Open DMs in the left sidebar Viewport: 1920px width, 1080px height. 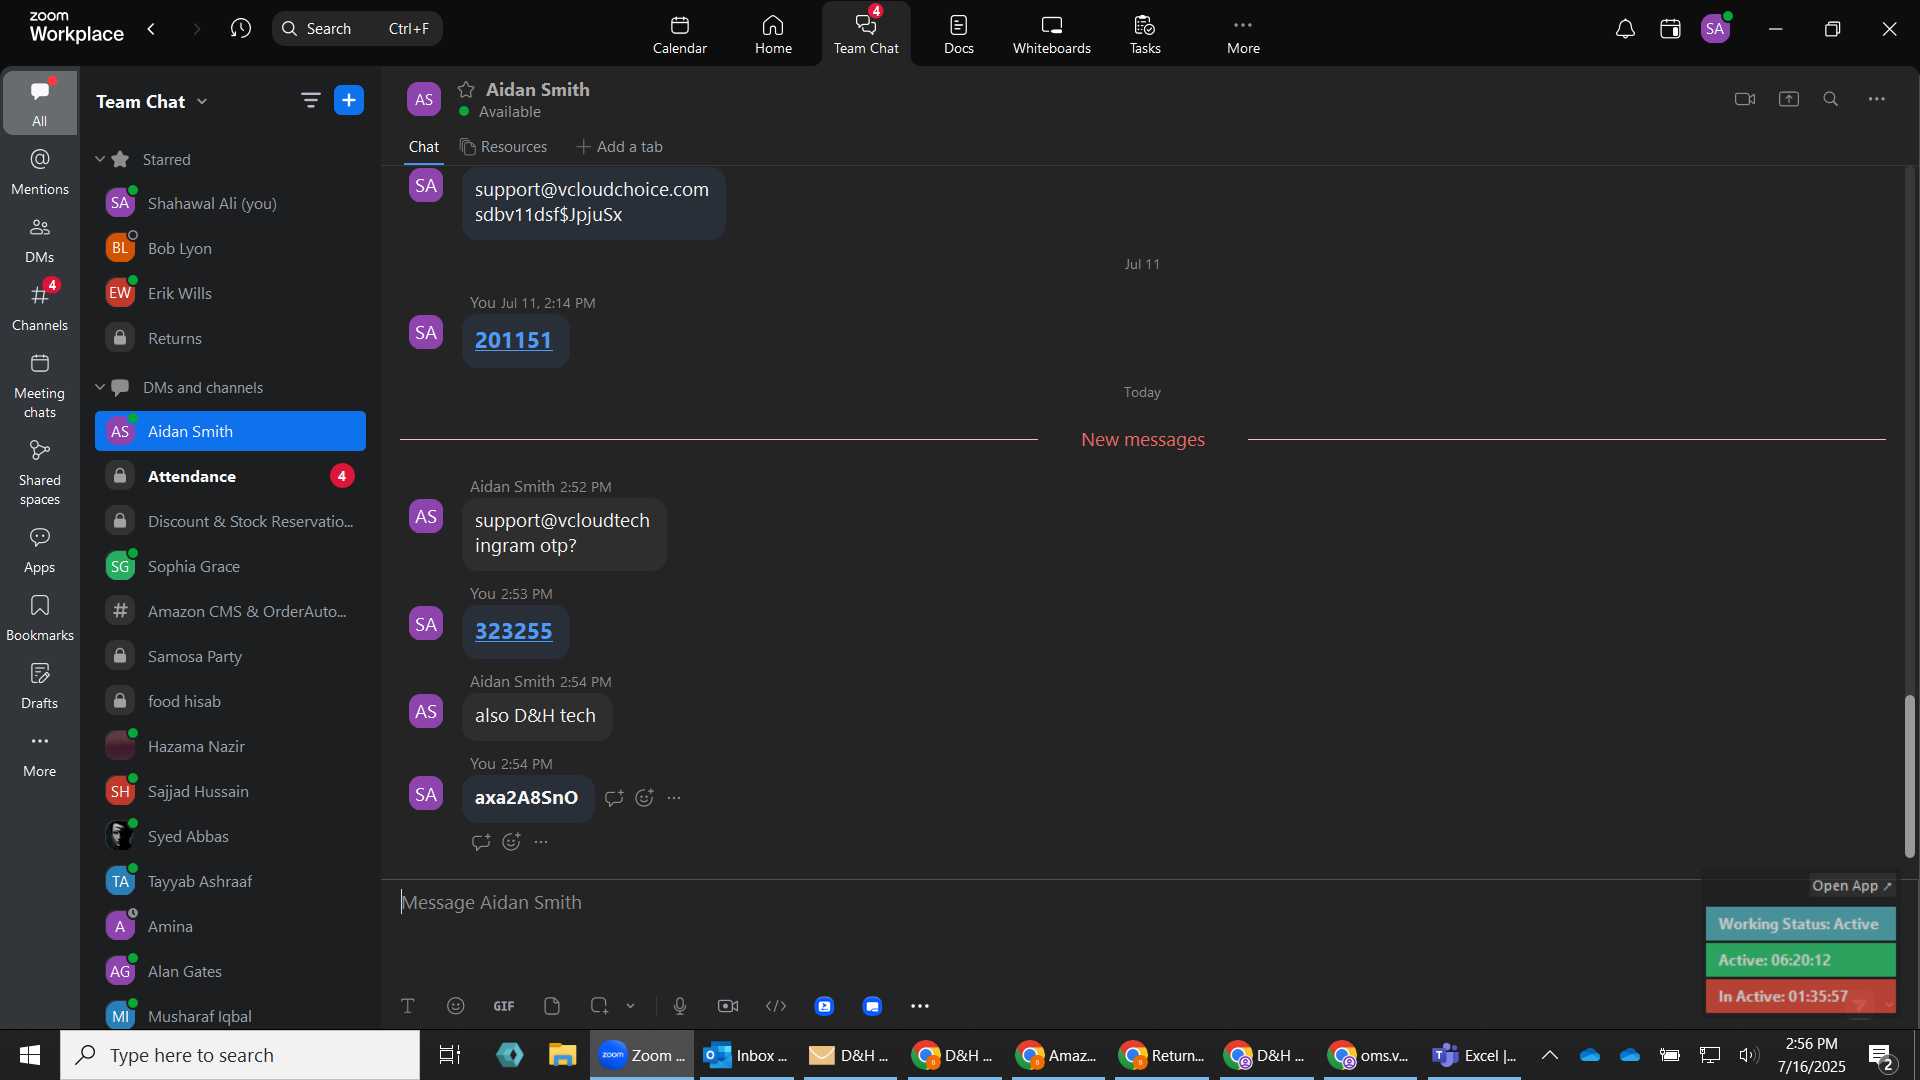tap(40, 239)
